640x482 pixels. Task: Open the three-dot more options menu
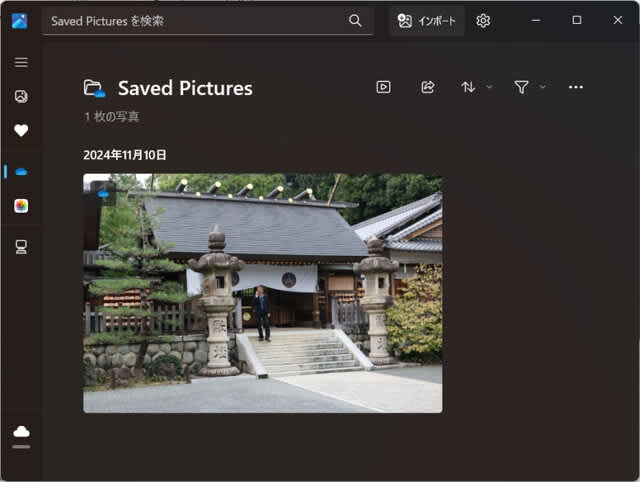point(575,87)
